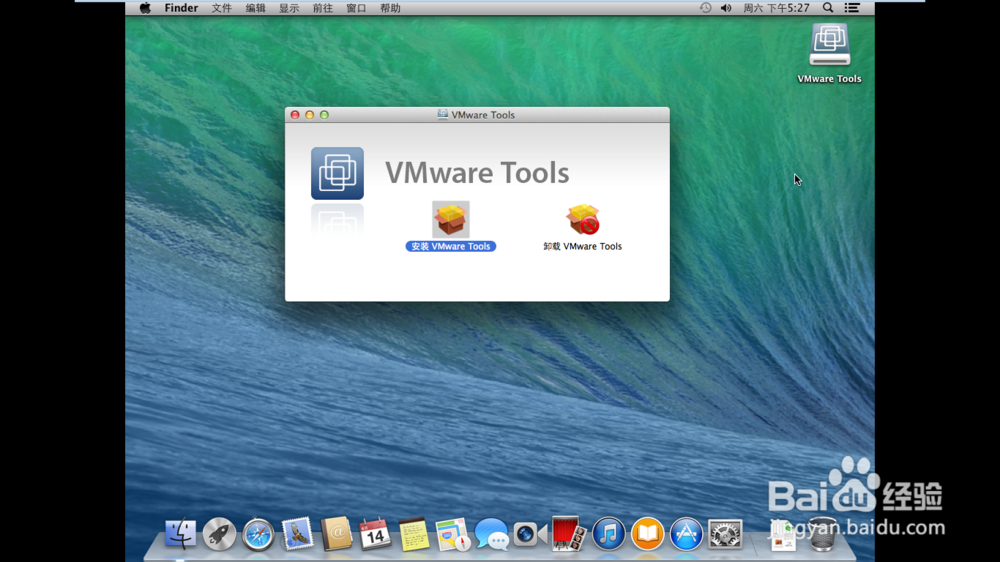Open the App Store in the Dock
1000x562 pixels.
pos(686,533)
